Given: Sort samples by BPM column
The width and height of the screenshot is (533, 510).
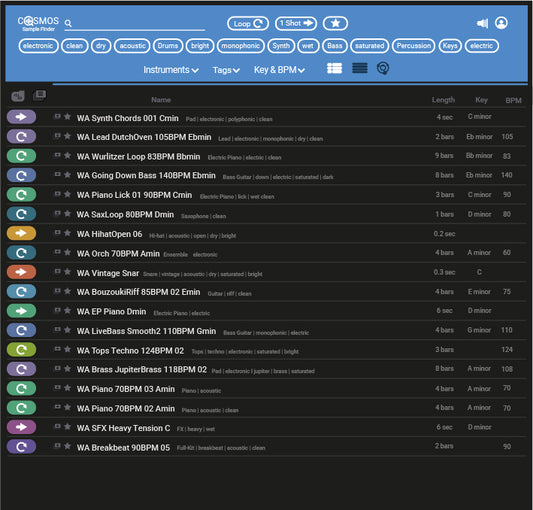Looking at the screenshot, I should click(513, 100).
